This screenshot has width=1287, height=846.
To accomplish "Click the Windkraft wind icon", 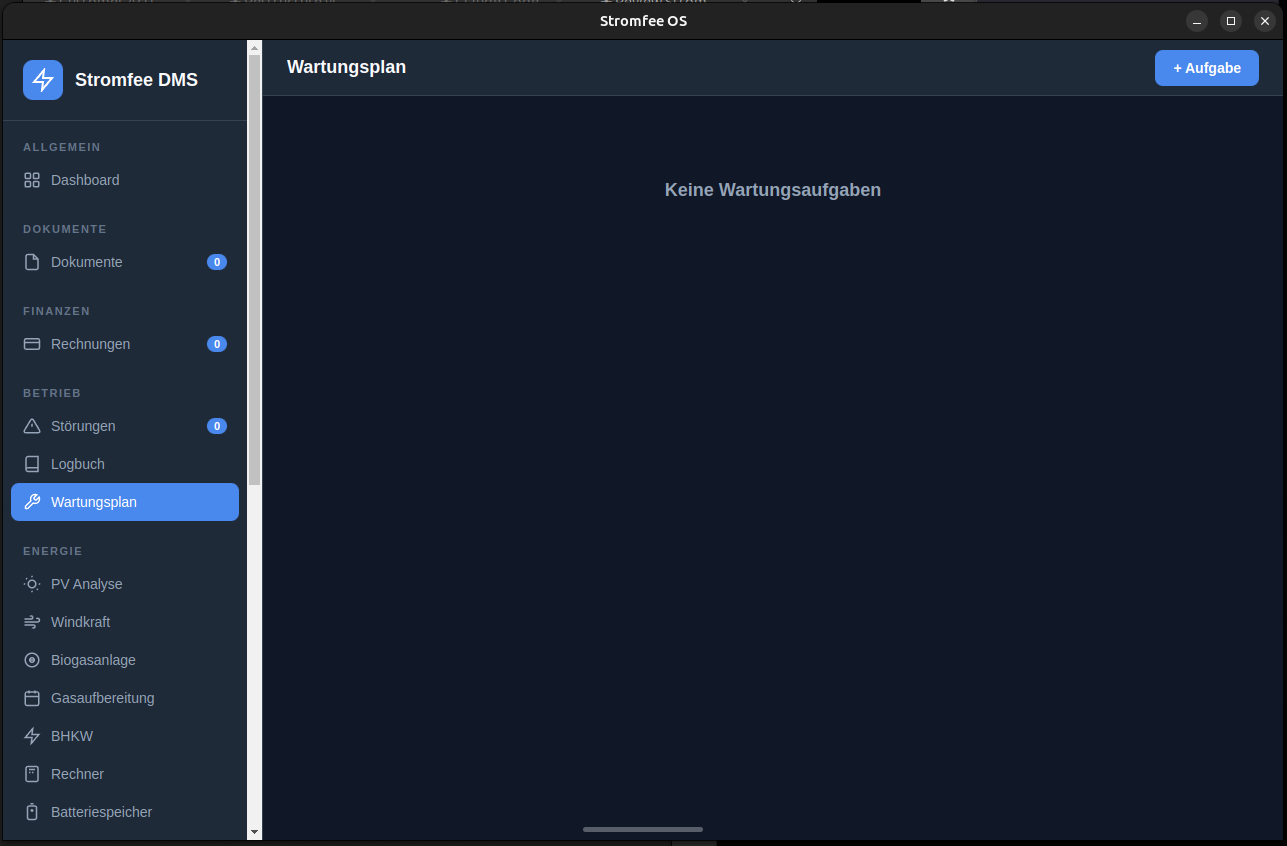I will point(32,622).
